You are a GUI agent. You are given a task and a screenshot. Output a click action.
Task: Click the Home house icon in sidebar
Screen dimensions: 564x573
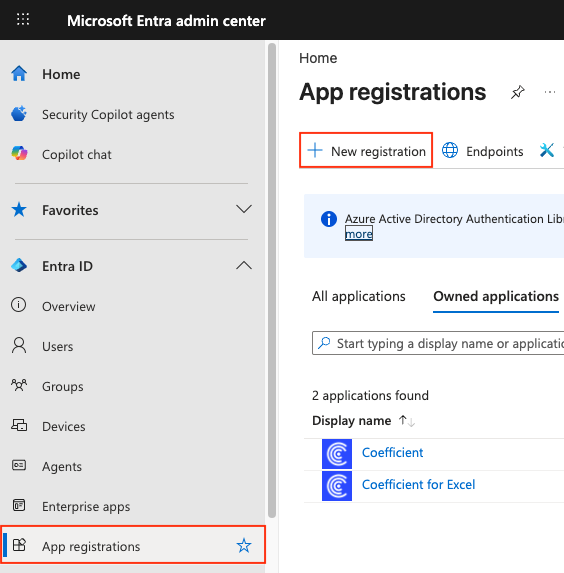click(x=19, y=73)
